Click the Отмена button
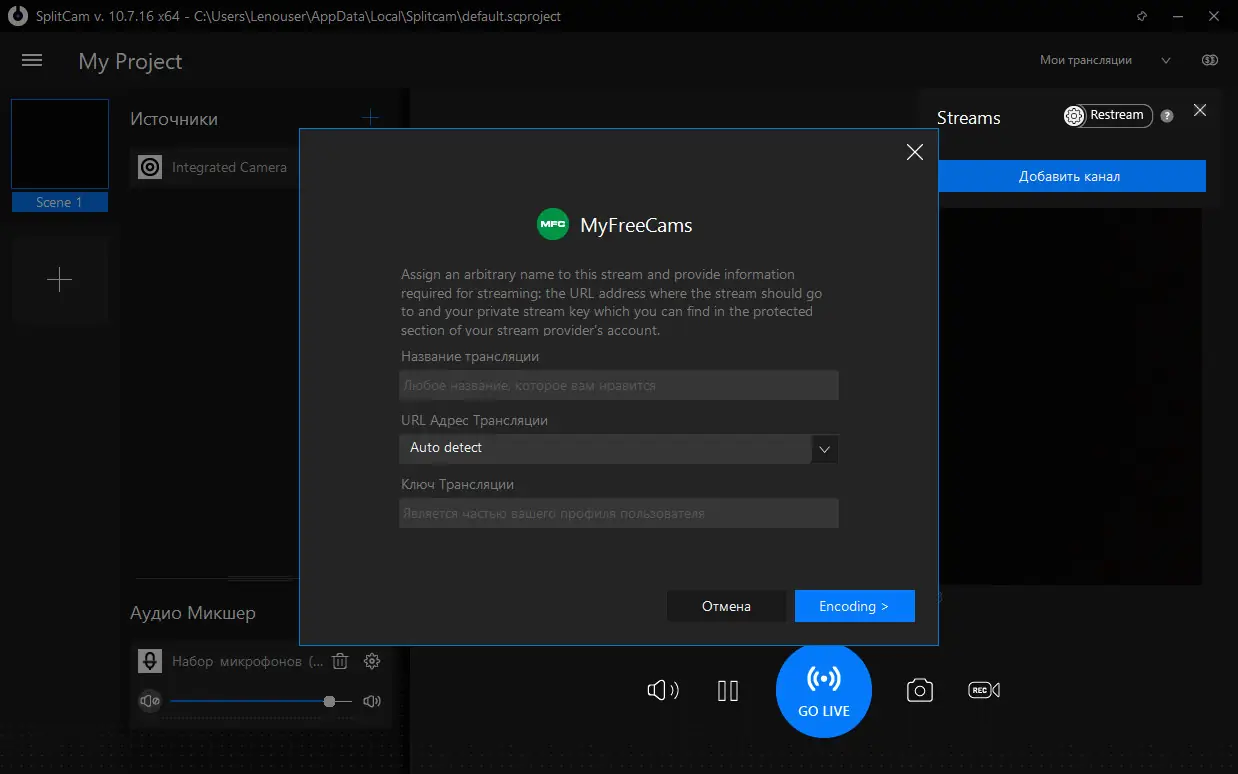Image resolution: width=1238 pixels, height=774 pixels. coord(726,606)
